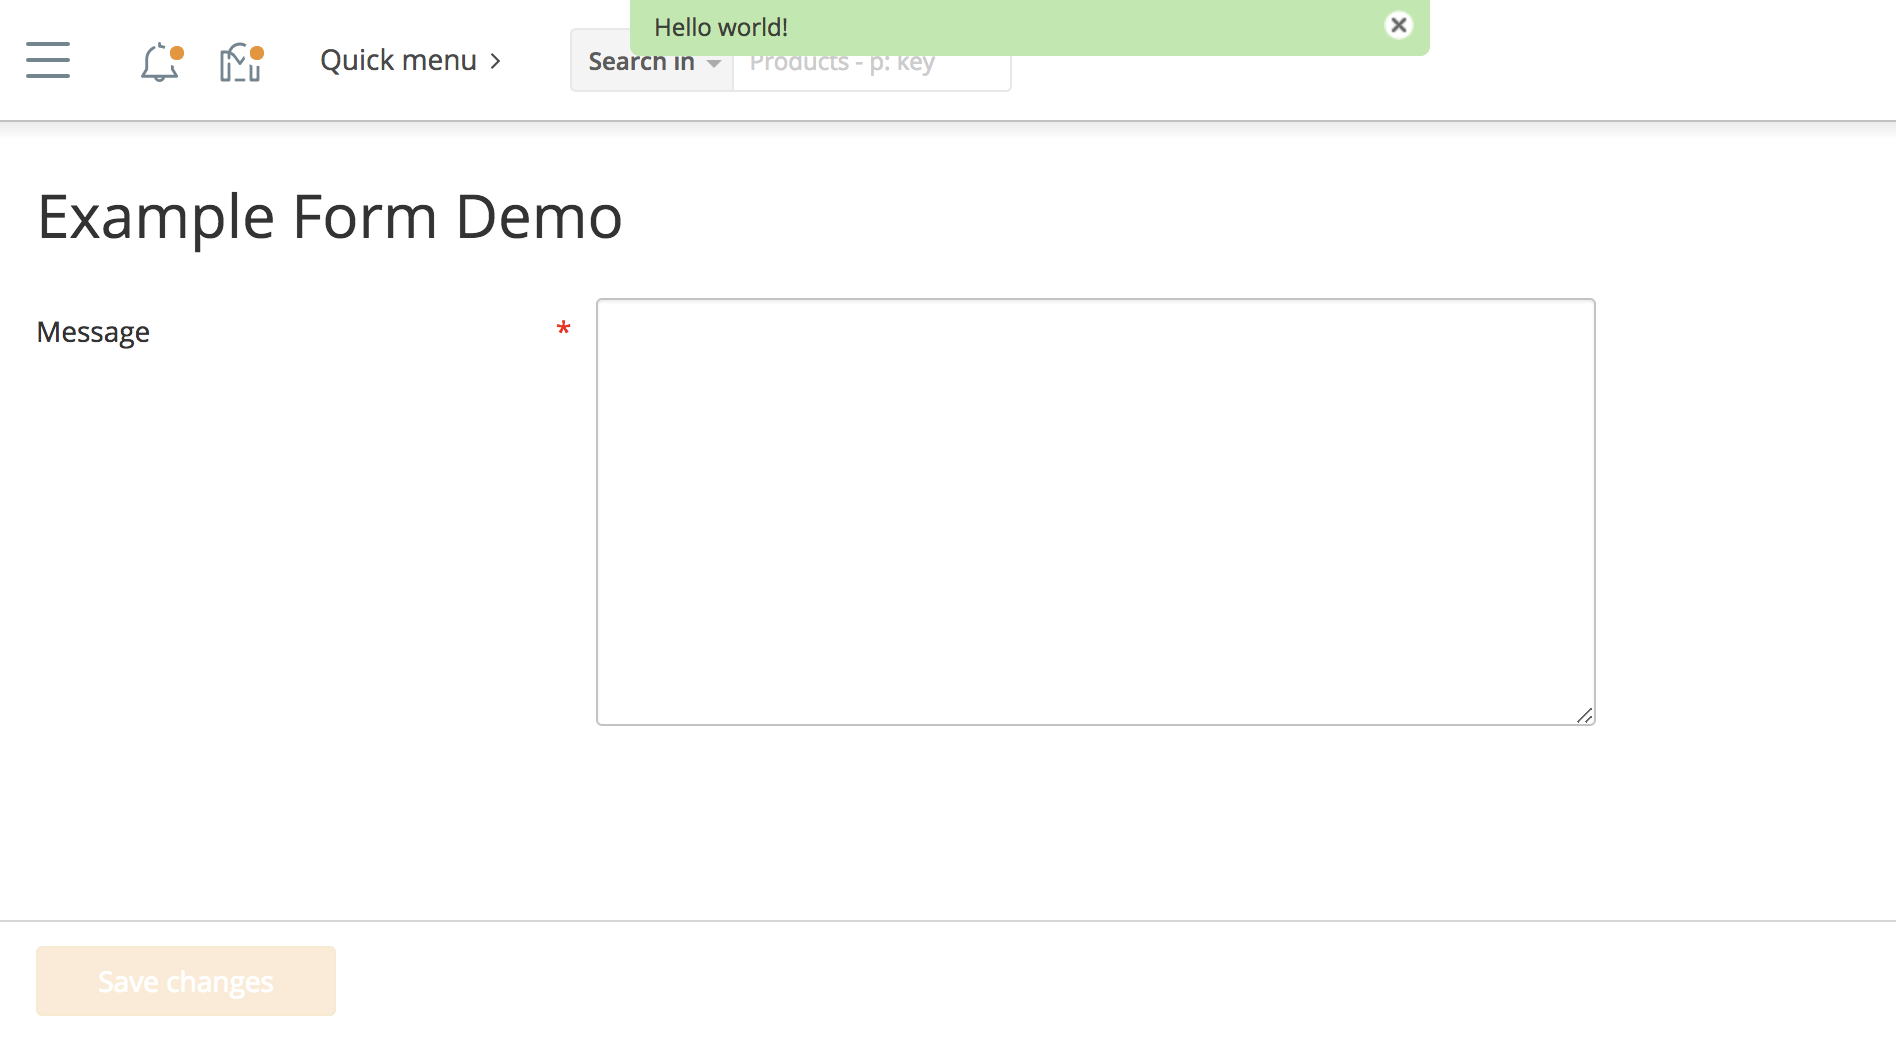Click the word Demo in the page title
The image size is (1896, 1042).
pyautogui.click(x=538, y=217)
